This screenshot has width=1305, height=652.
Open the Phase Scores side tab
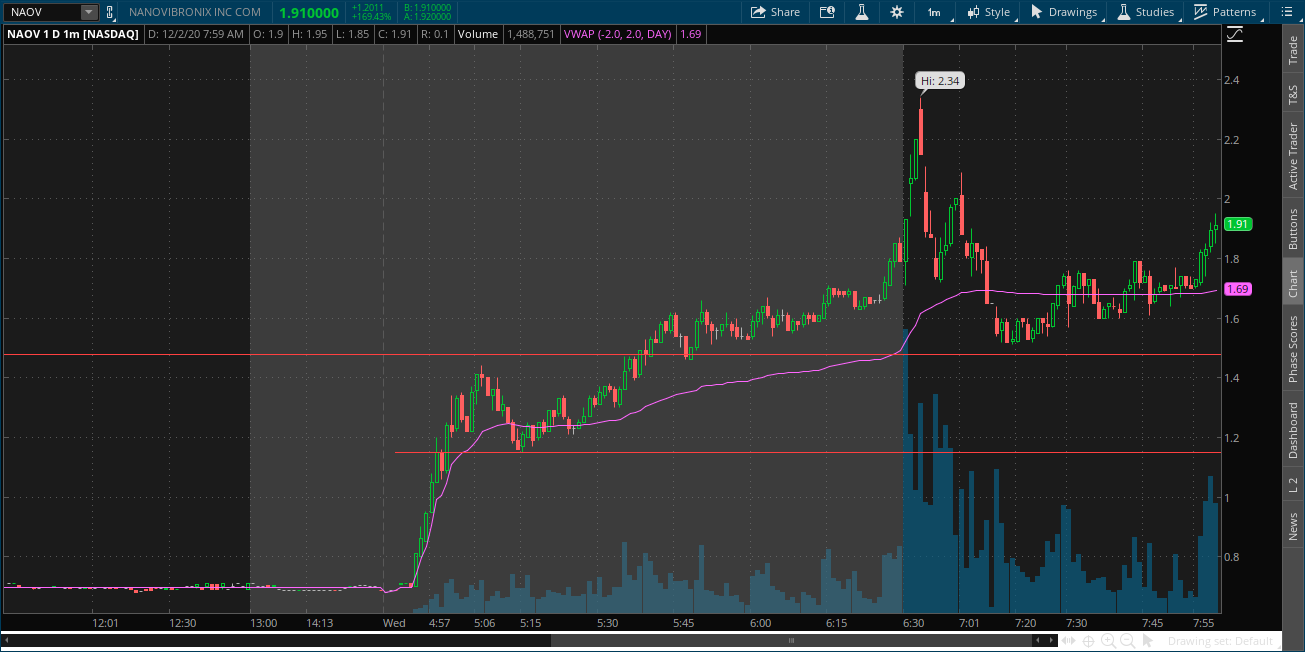tap(1293, 349)
